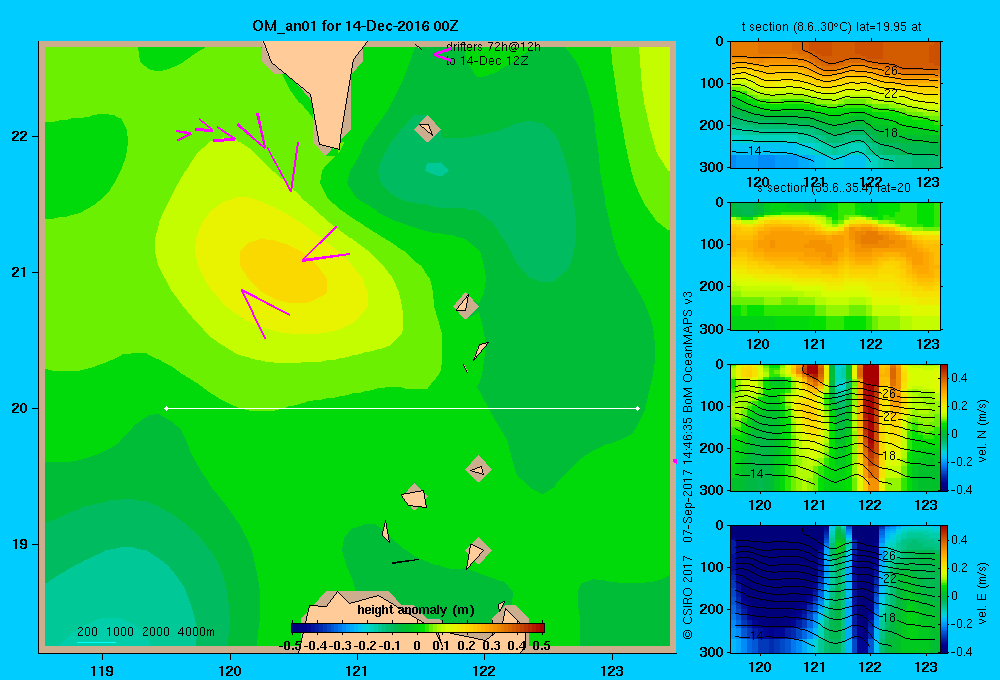The image size is (1000, 680).
Task: Click the magenta drifter arrow beside the drifters legend
Action: point(442,54)
